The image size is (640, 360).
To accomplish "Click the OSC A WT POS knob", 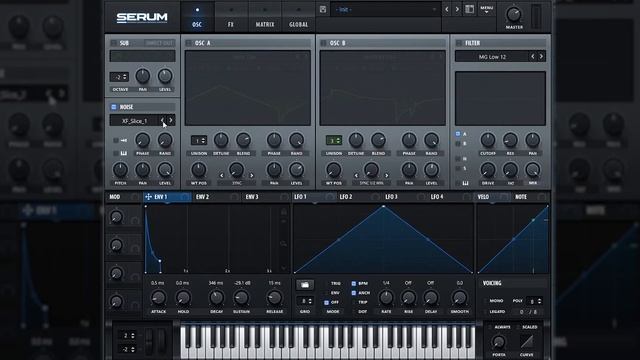I will (199, 170).
